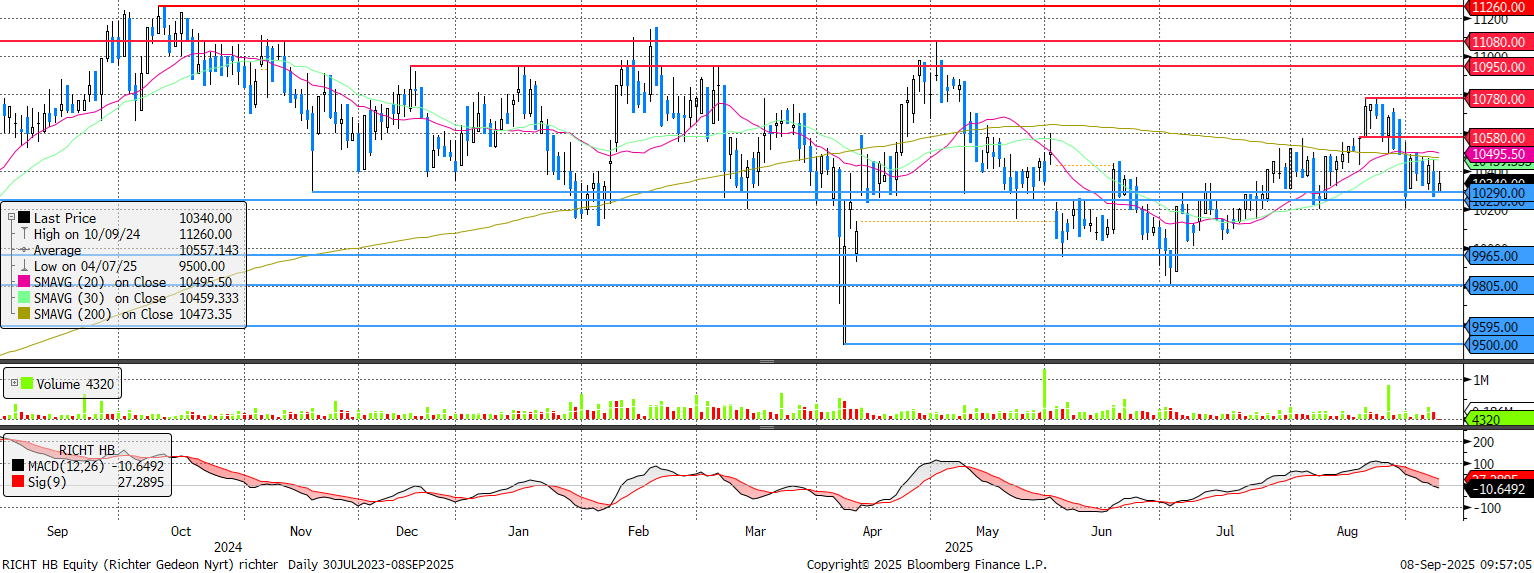Click the 'Oct' month label on time axis

[x=181, y=532]
